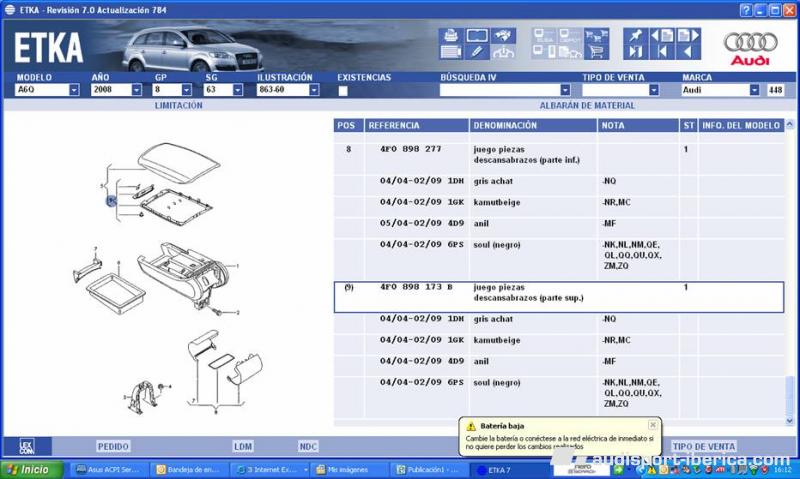The image size is (800, 479).
Task: Open the list view icon below the printer
Action: (x=451, y=52)
